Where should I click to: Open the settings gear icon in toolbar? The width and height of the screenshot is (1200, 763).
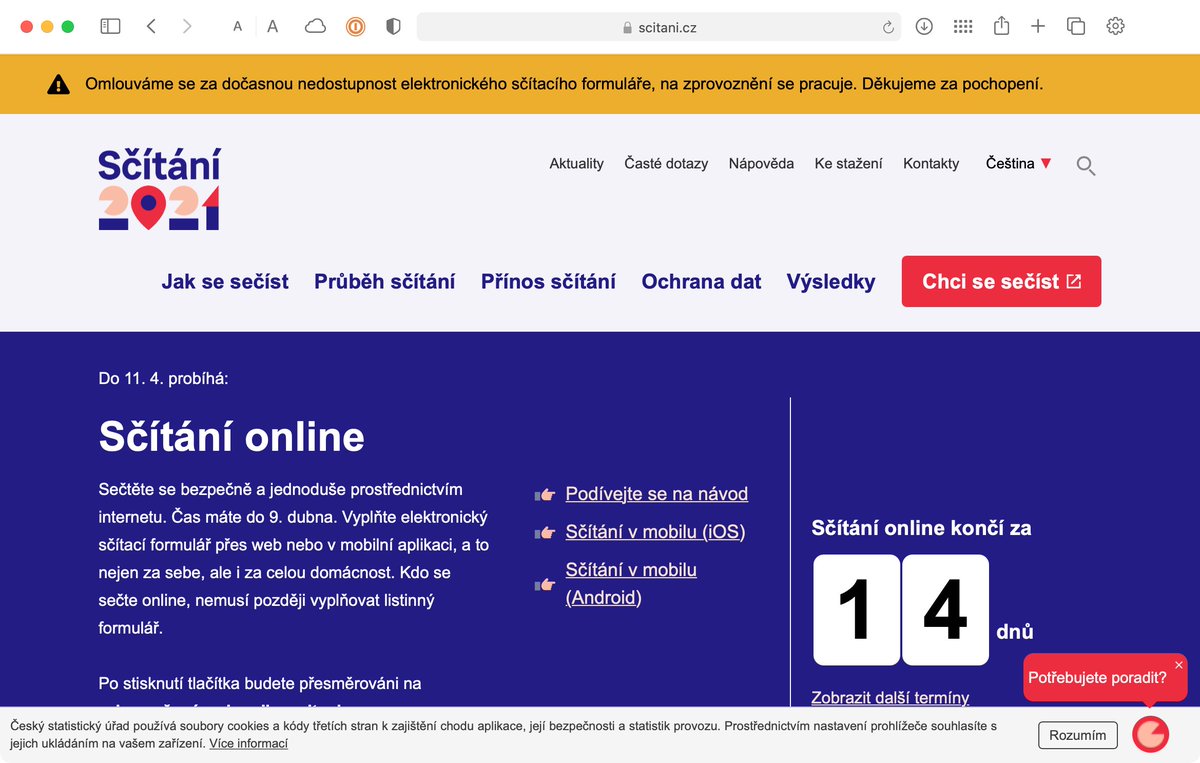pos(1116,27)
